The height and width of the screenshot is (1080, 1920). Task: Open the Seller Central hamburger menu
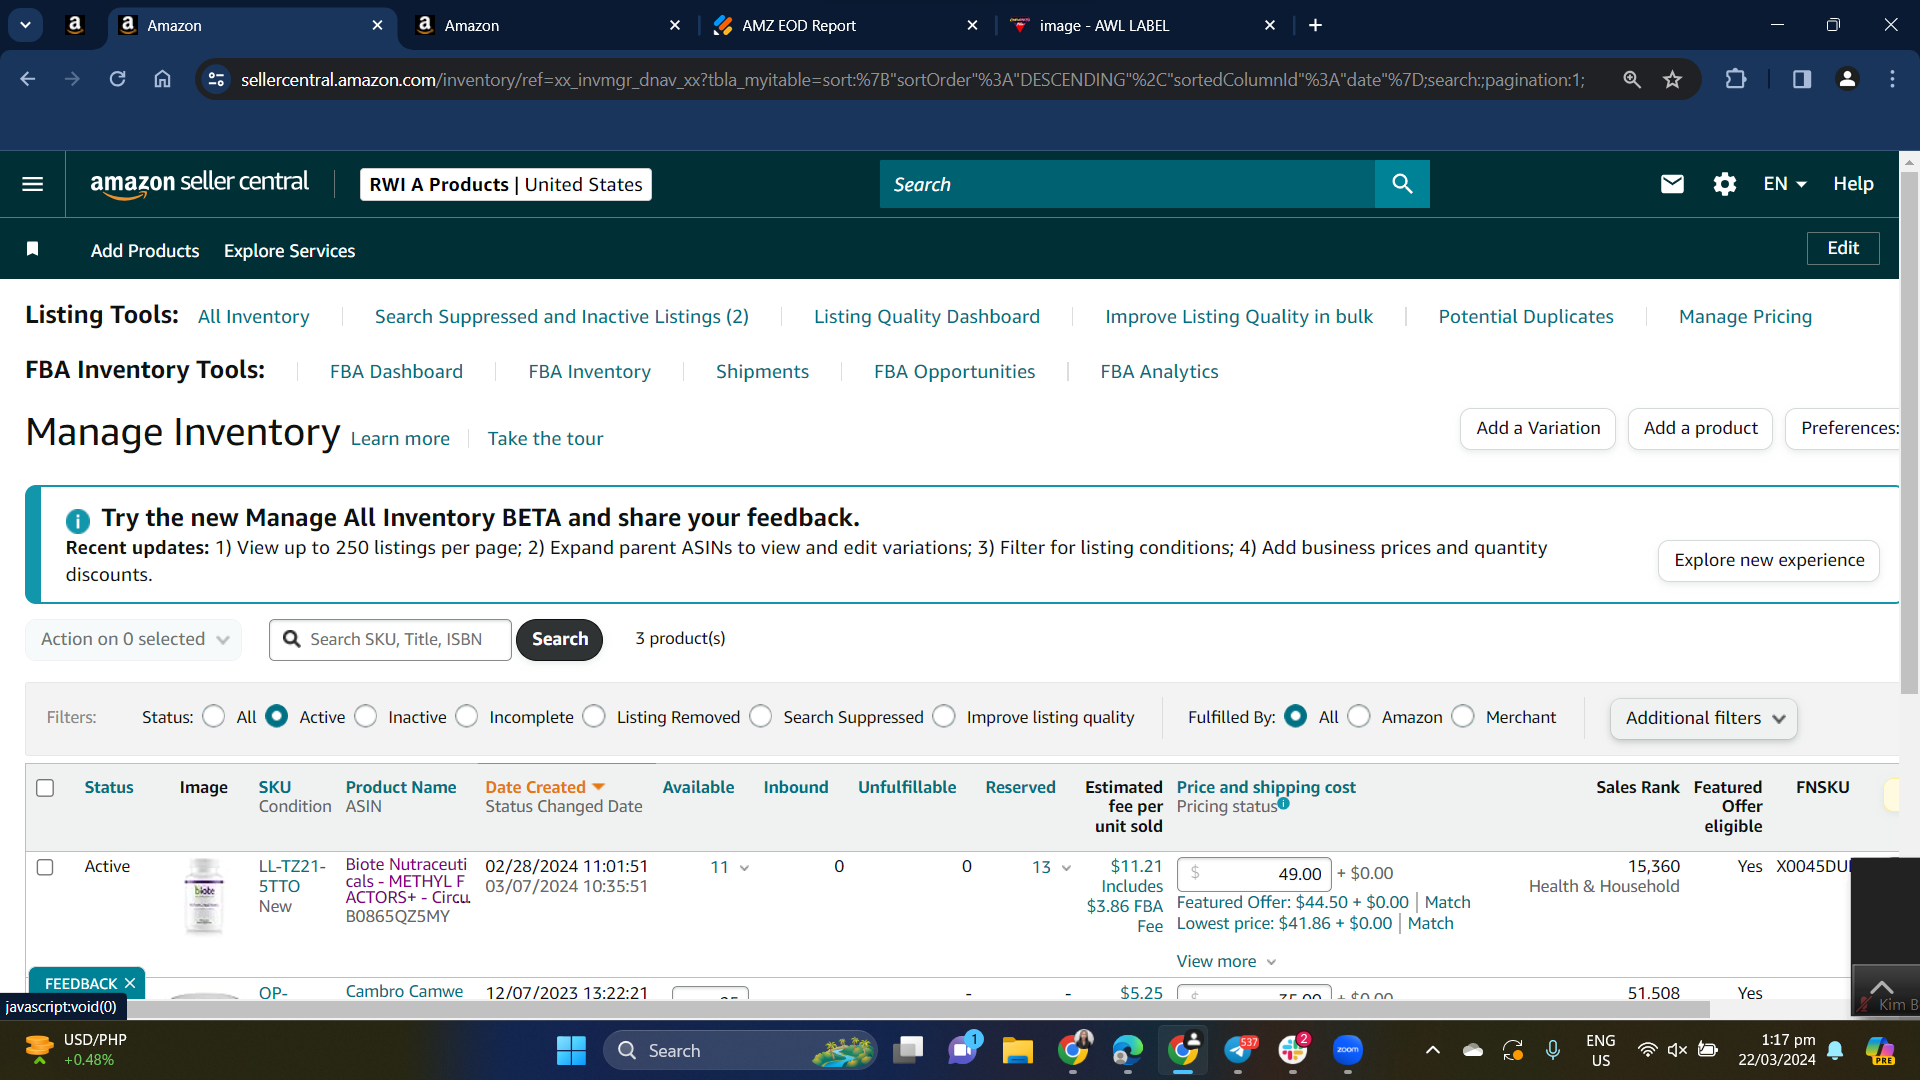pyautogui.click(x=32, y=184)
